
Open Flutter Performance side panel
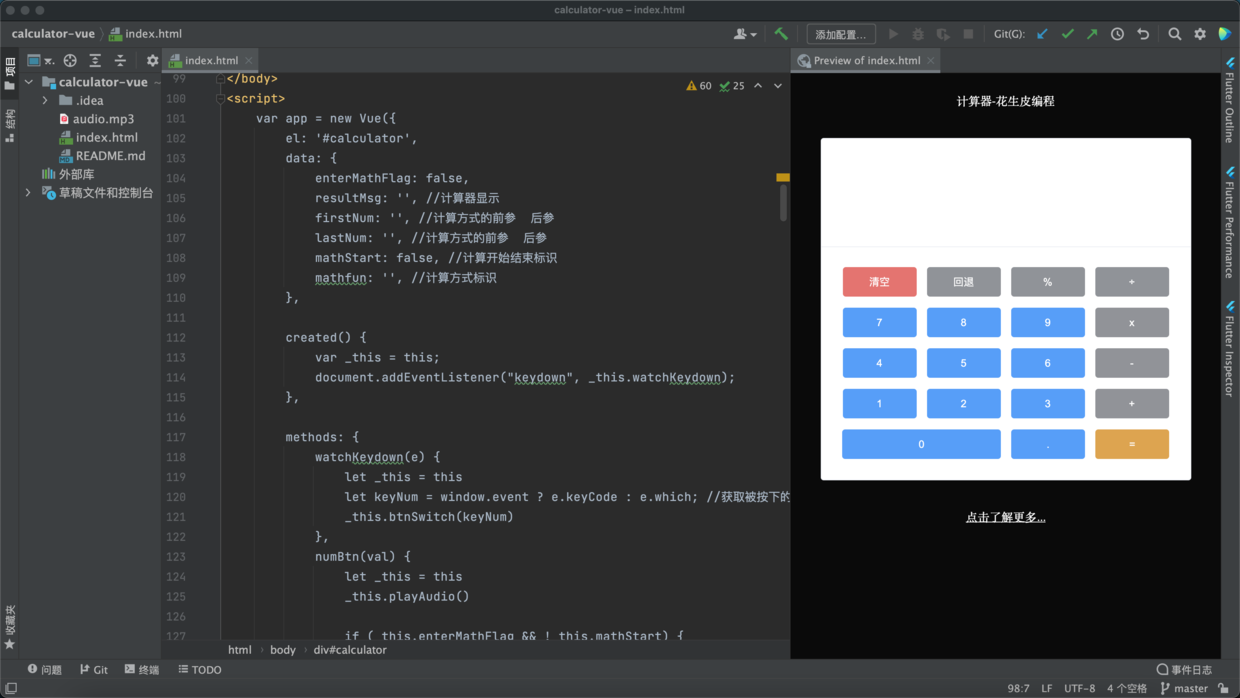[x=1230, y=222]
